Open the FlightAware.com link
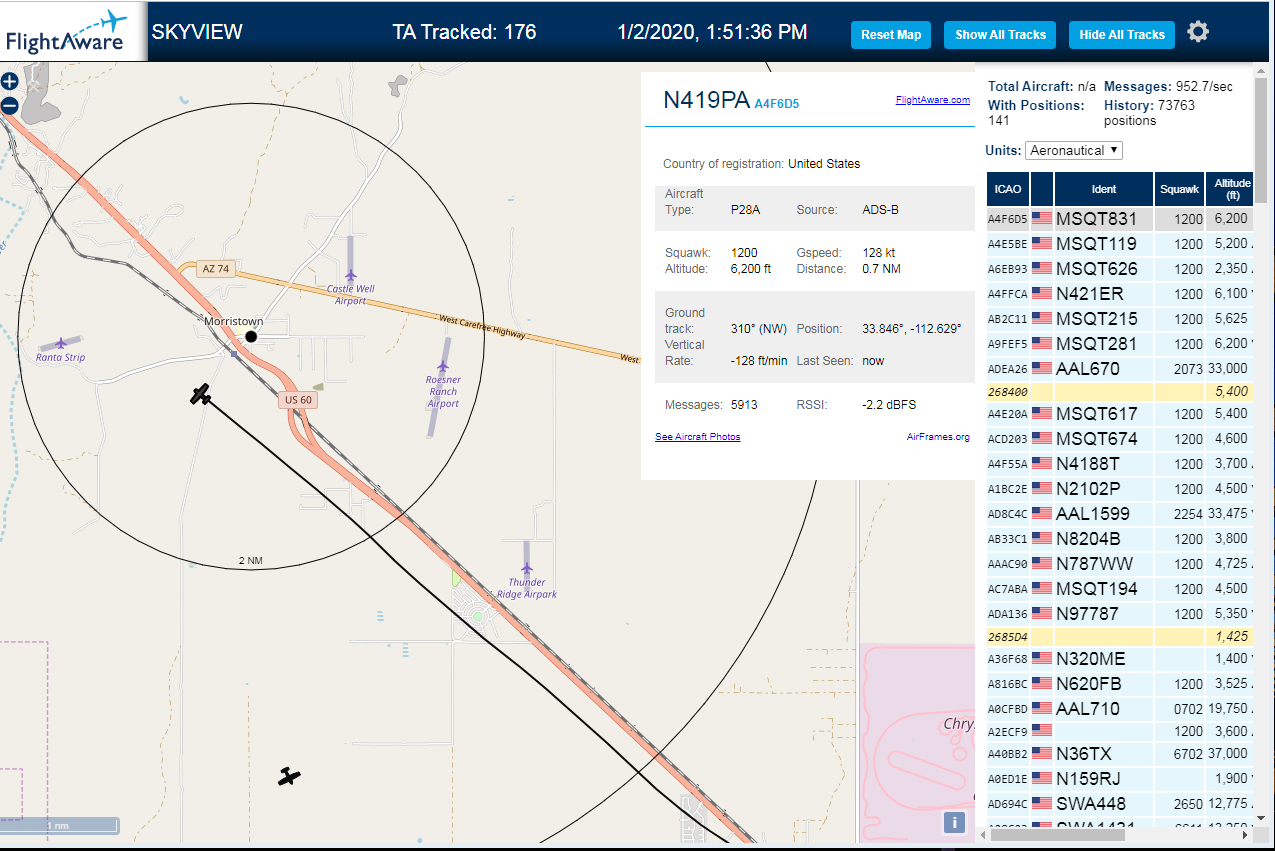1275x851 pixels. [933, 100]
